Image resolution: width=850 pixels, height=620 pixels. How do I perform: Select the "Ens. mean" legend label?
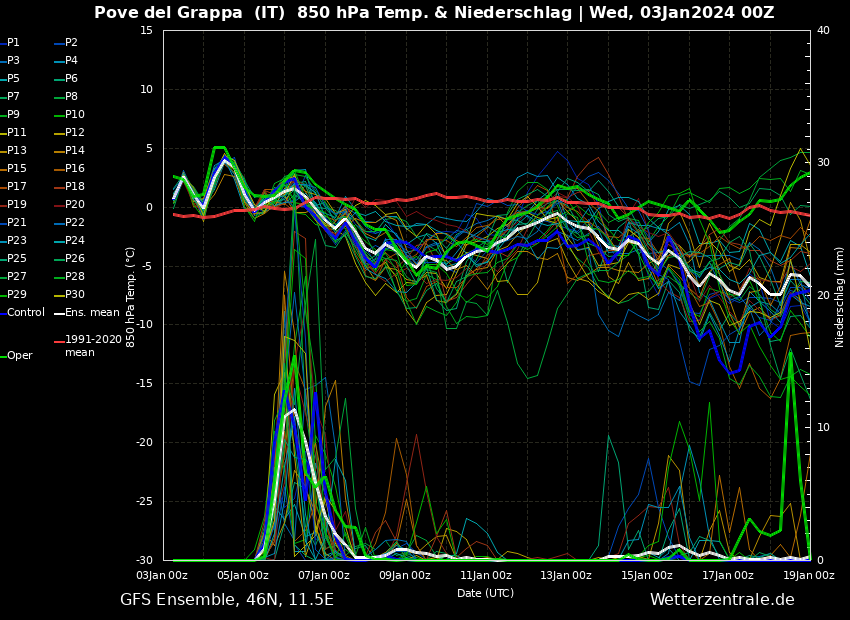click(92, 312)
